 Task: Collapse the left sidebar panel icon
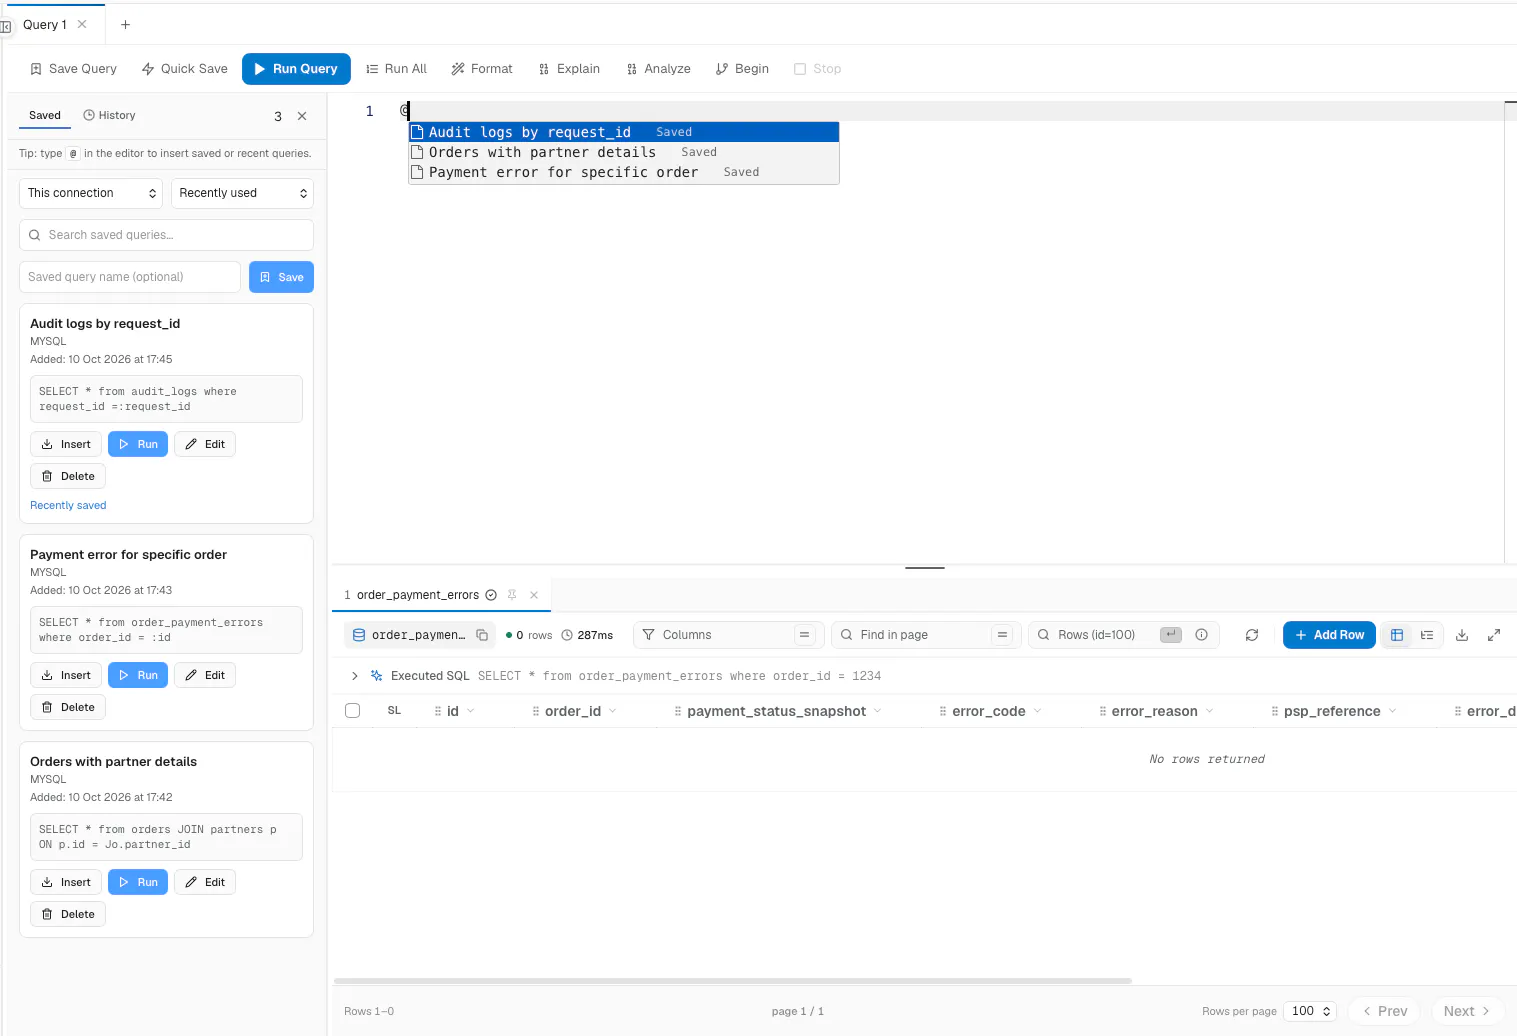[5, 26]
